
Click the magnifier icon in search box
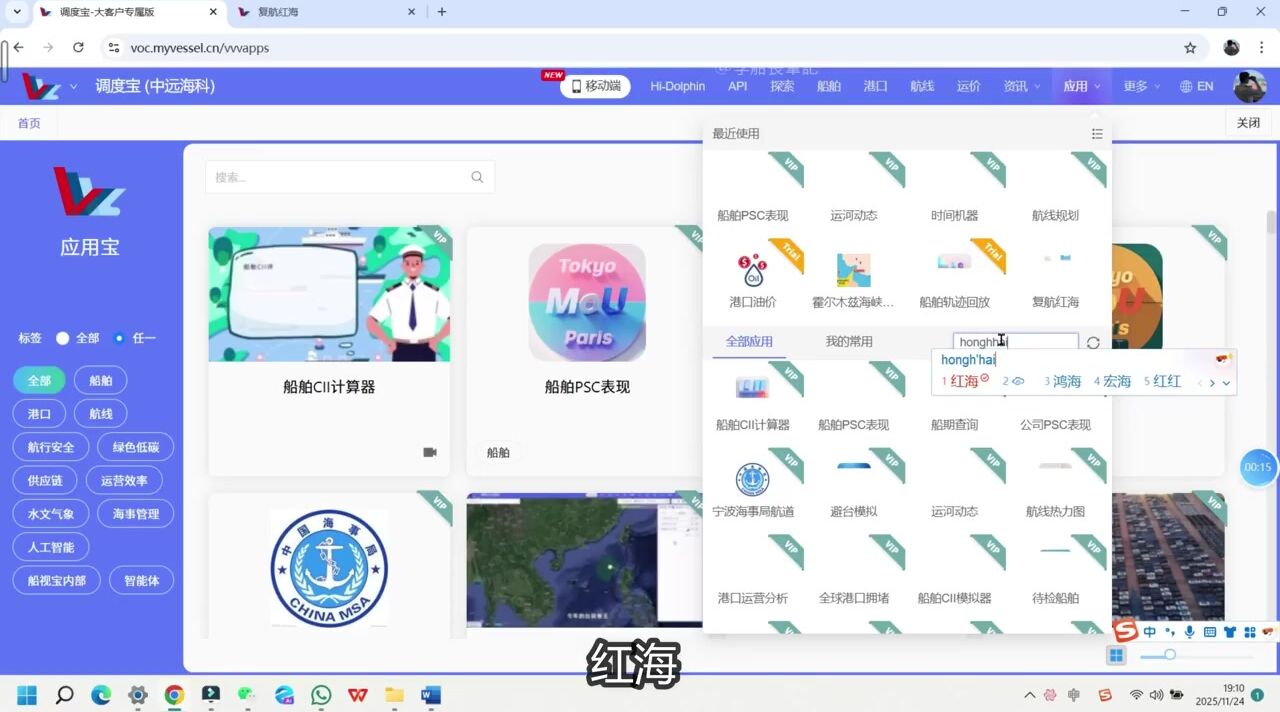click(477, 177)
